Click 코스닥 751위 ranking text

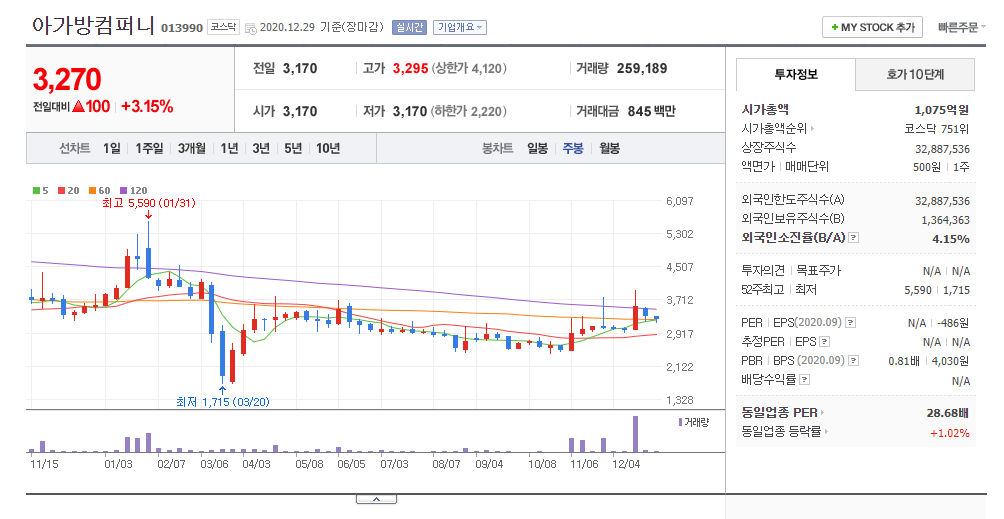click(x=937, y=129)
